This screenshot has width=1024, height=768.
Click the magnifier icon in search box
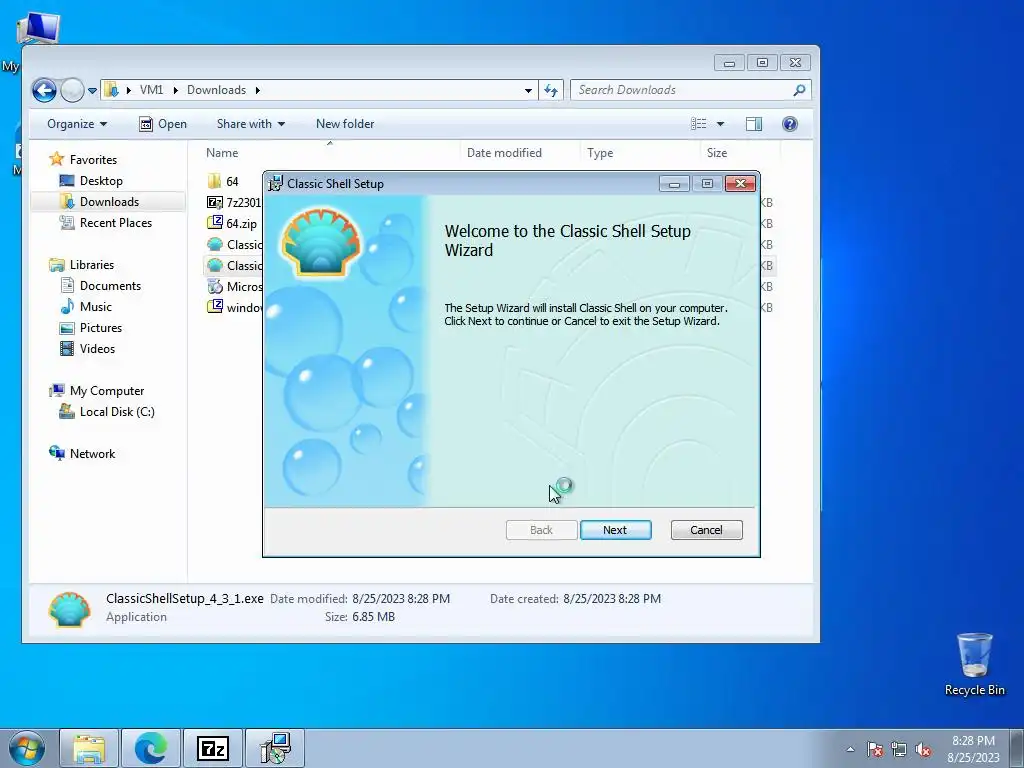coord(799,90)
